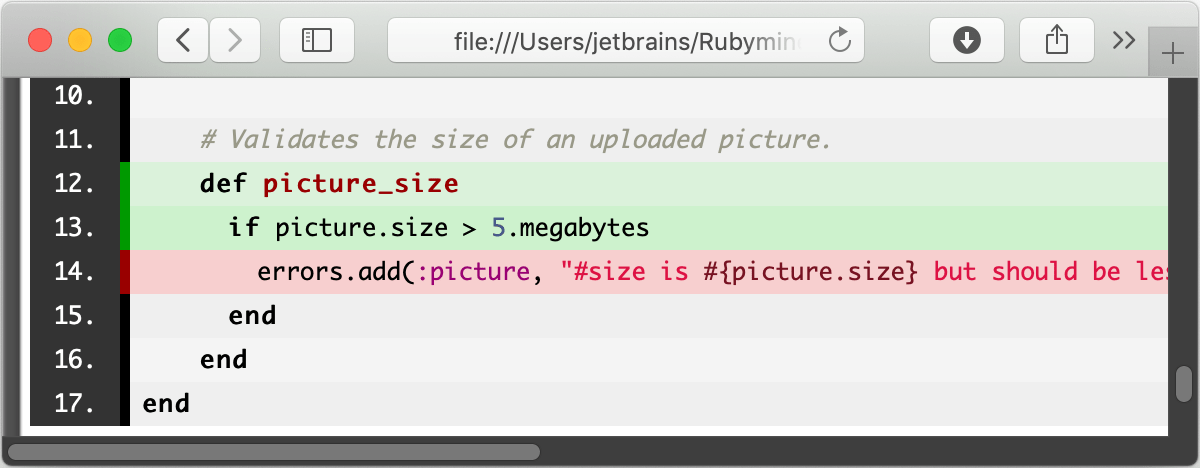The height and width of the screenshot is (468, 1200).
Task: Click the picture_size method name
Action: pos(360,184)
